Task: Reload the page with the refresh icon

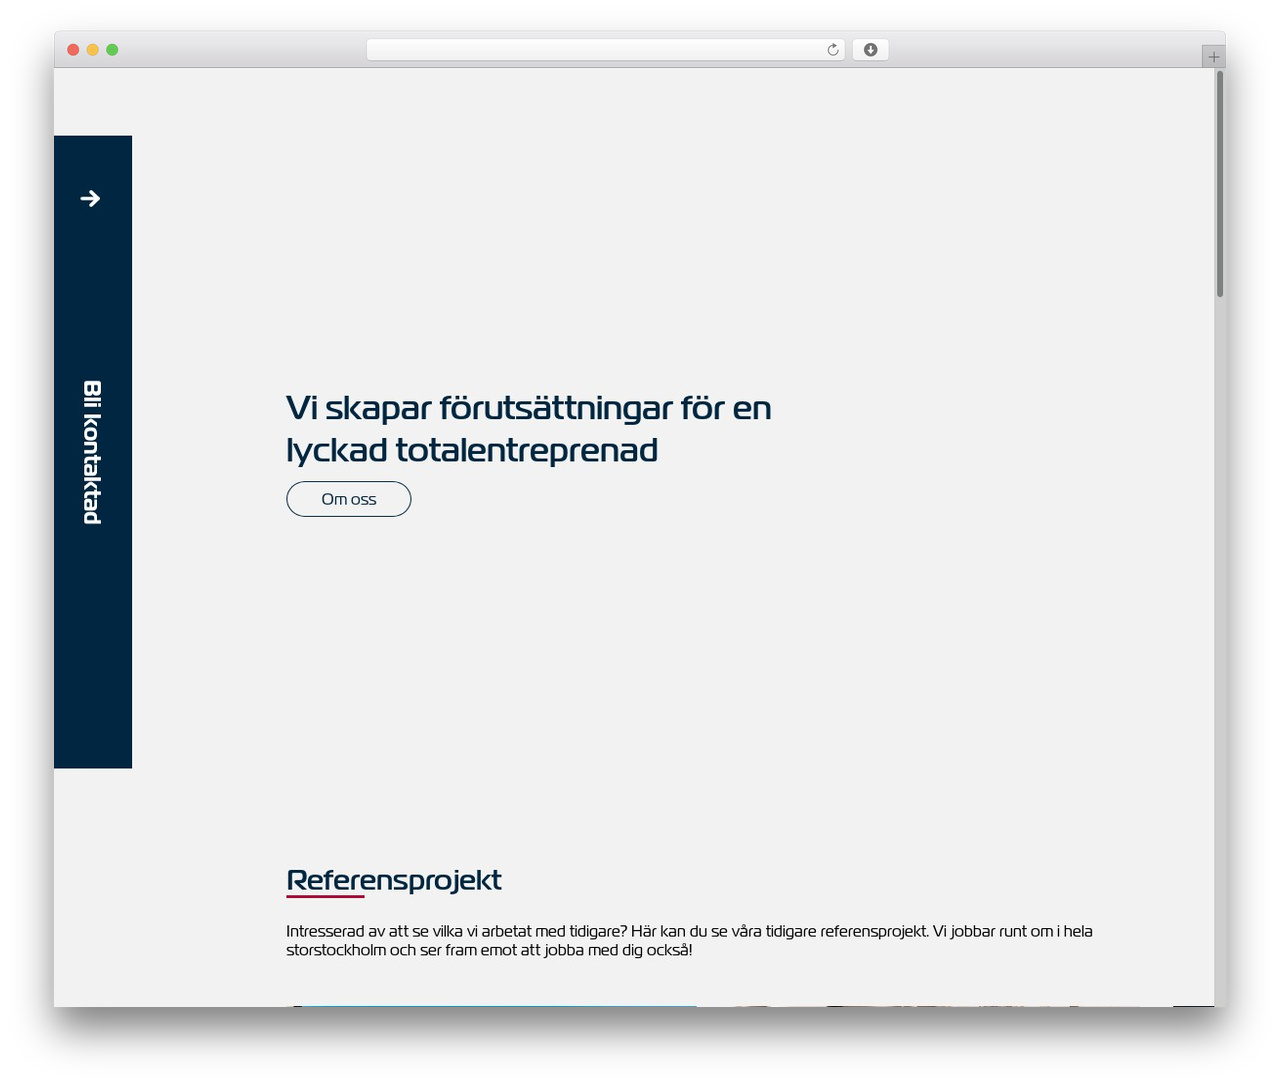Action: [x=833, y=50]
